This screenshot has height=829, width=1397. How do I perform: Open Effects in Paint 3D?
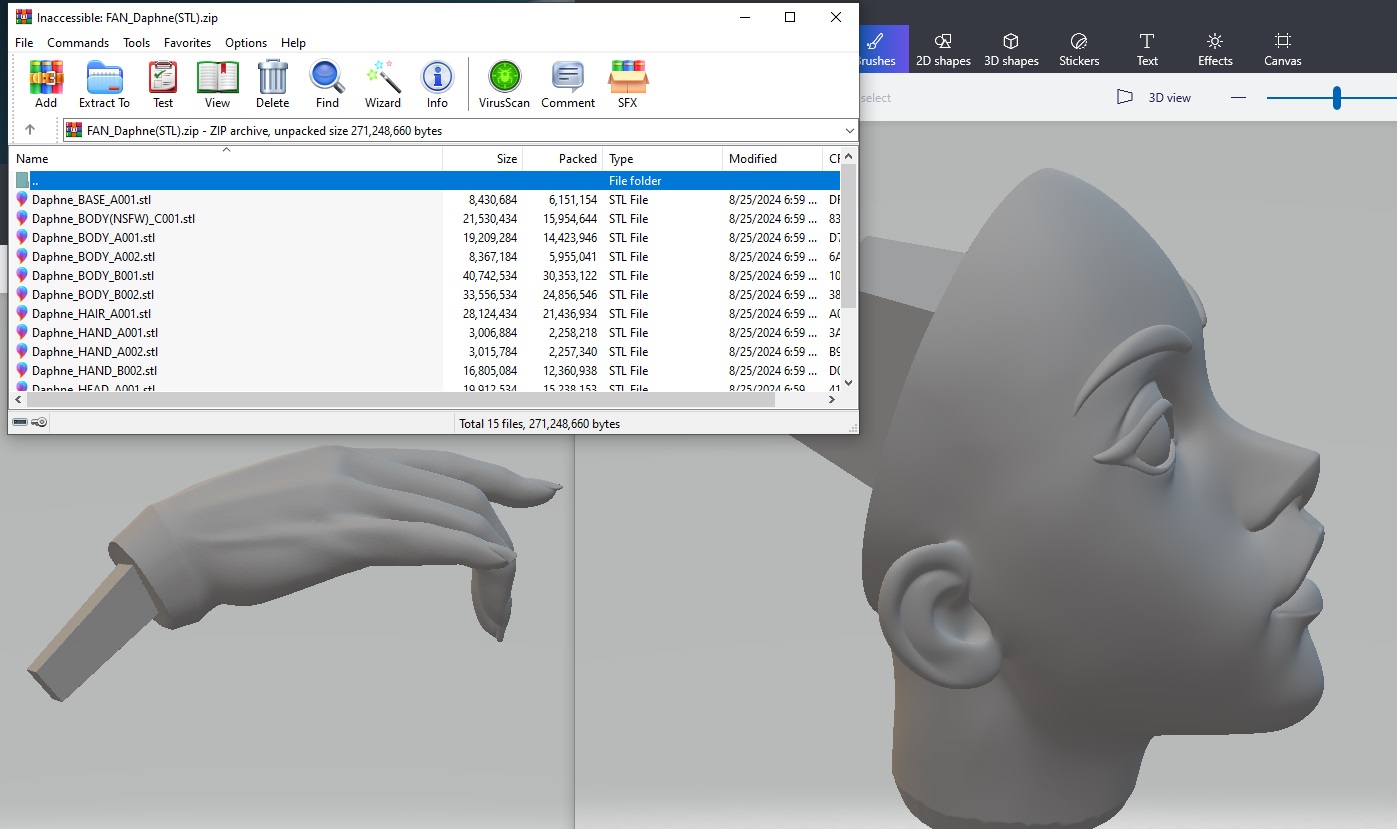tap(1215, 49)
